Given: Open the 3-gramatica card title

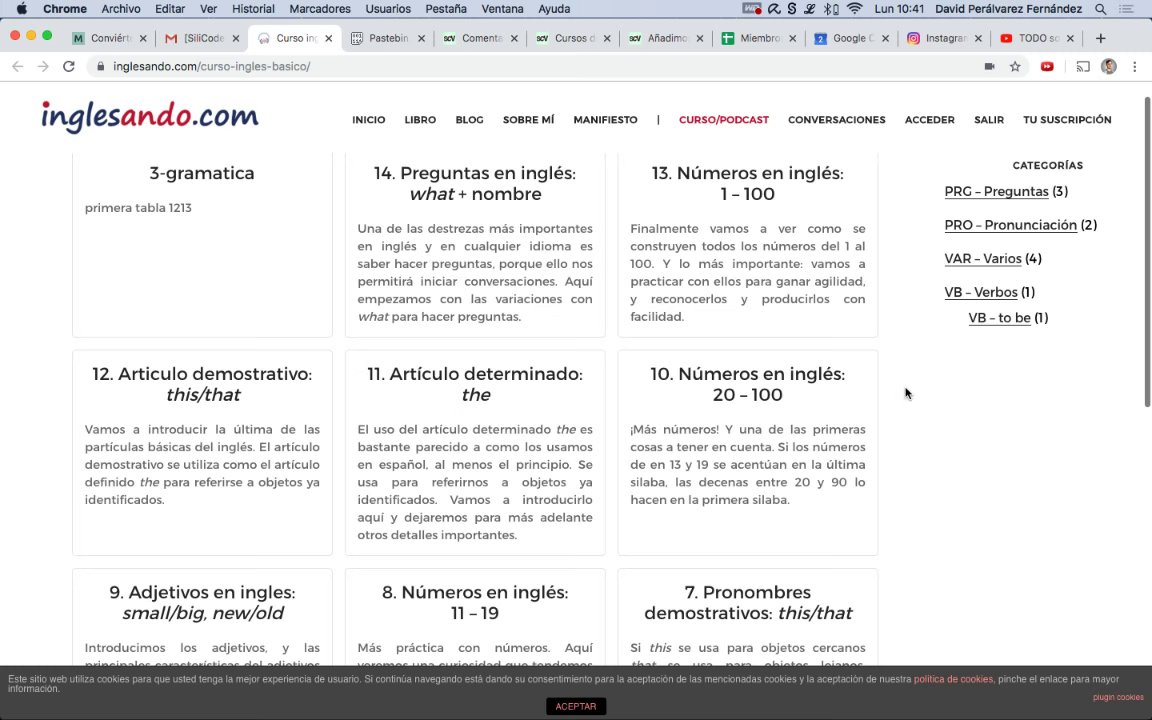Looking at the screenshot, I should coord(202,173).
